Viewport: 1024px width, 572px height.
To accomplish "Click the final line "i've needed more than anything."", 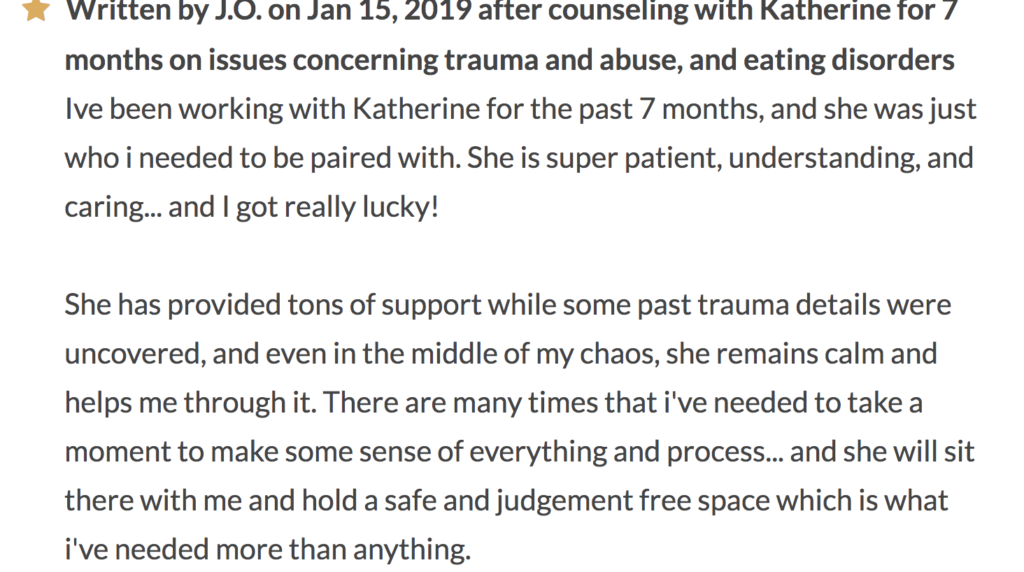I will (268, 550).
